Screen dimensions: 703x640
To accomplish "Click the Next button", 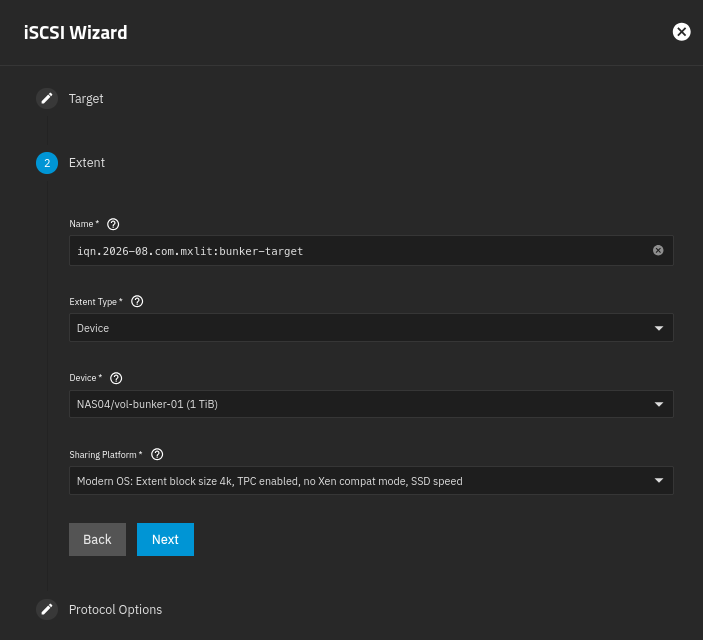I will click(165, 539).
